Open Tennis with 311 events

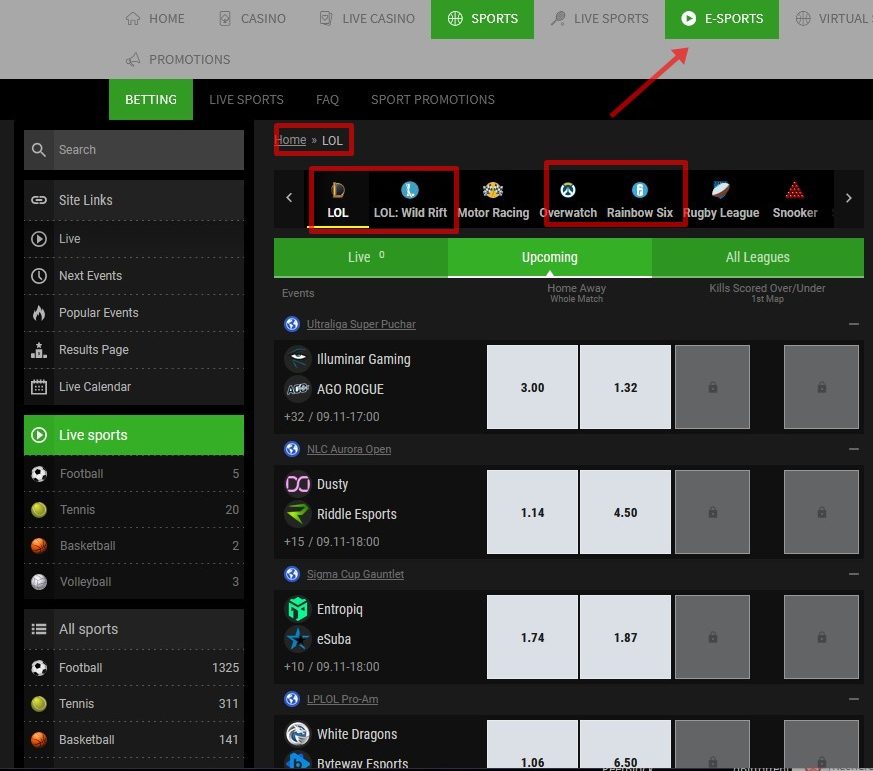click(x=134, y=704)
